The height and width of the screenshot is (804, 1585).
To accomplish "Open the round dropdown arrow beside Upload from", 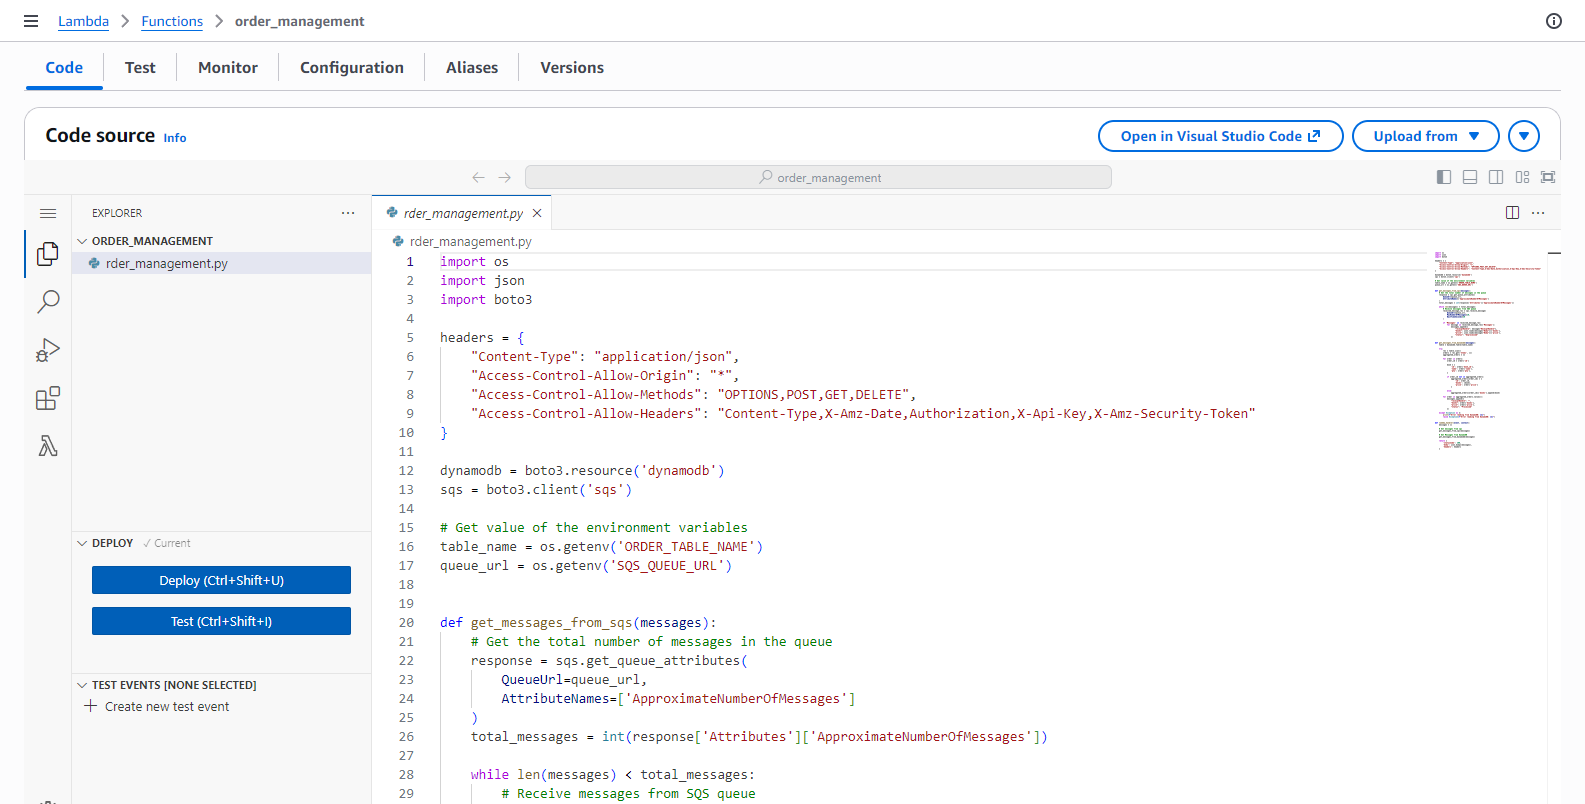I will (1524, 136).
